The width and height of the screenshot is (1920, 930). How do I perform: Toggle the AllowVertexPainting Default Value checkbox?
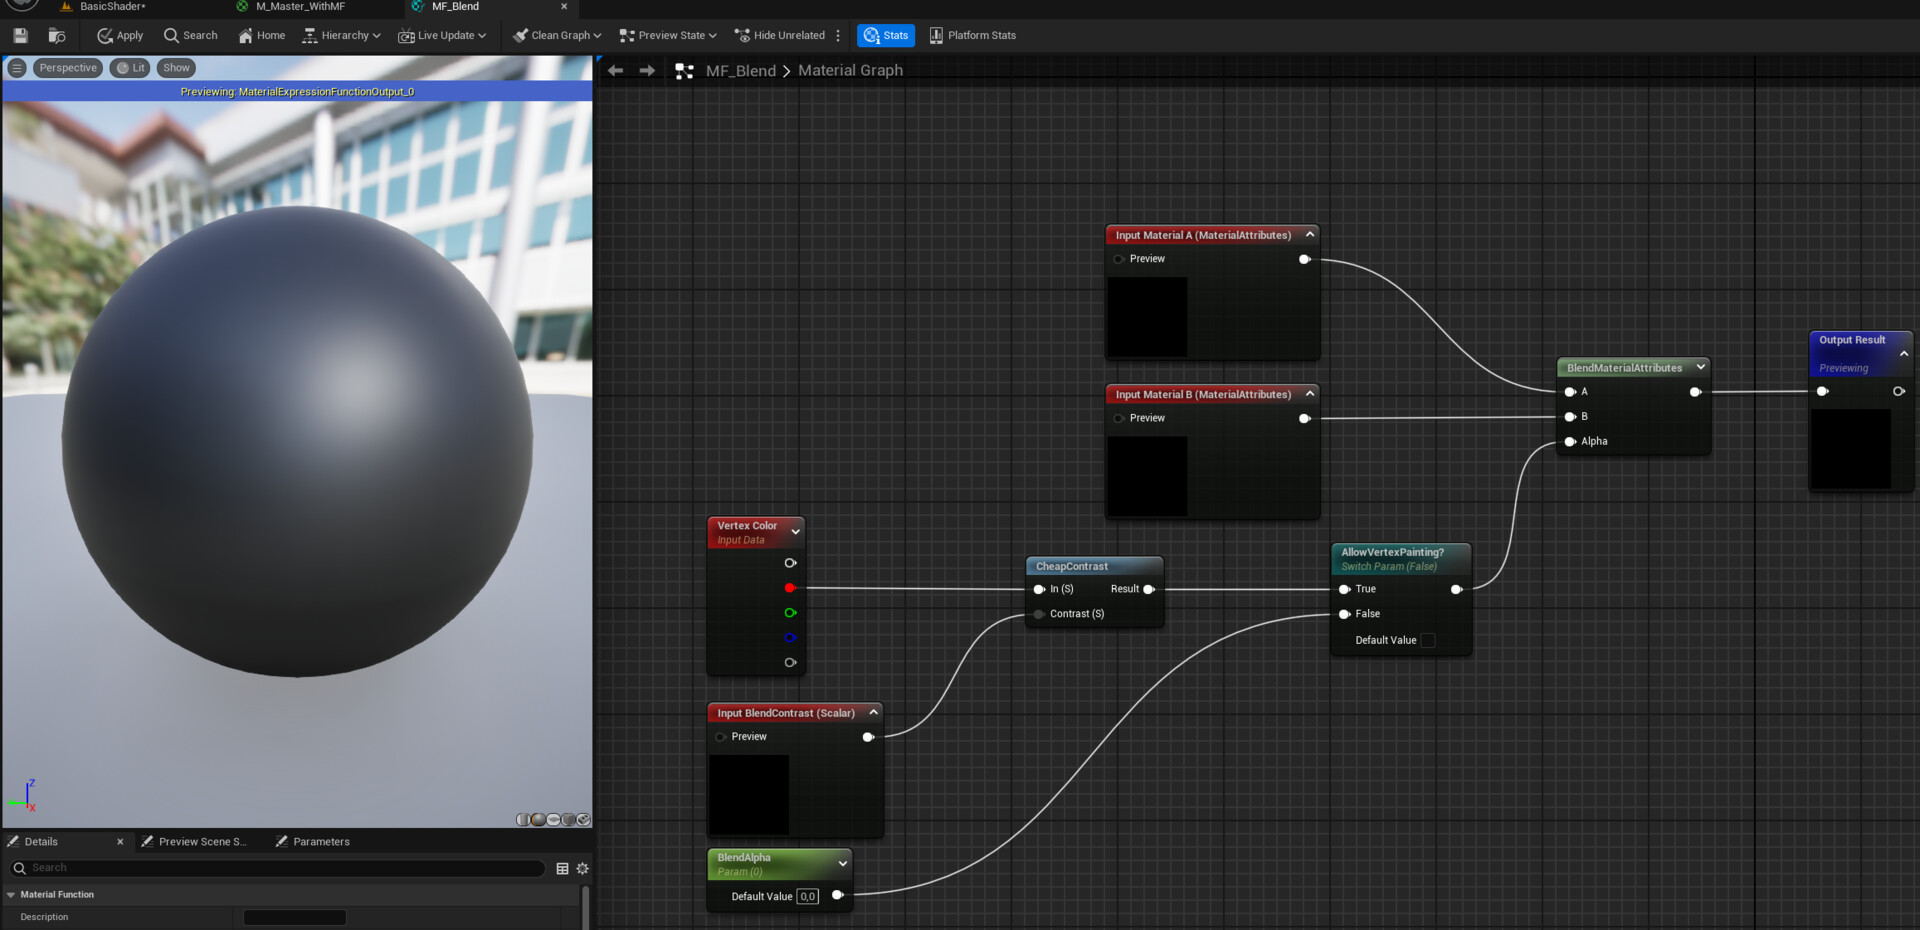tap(1428, 640)
